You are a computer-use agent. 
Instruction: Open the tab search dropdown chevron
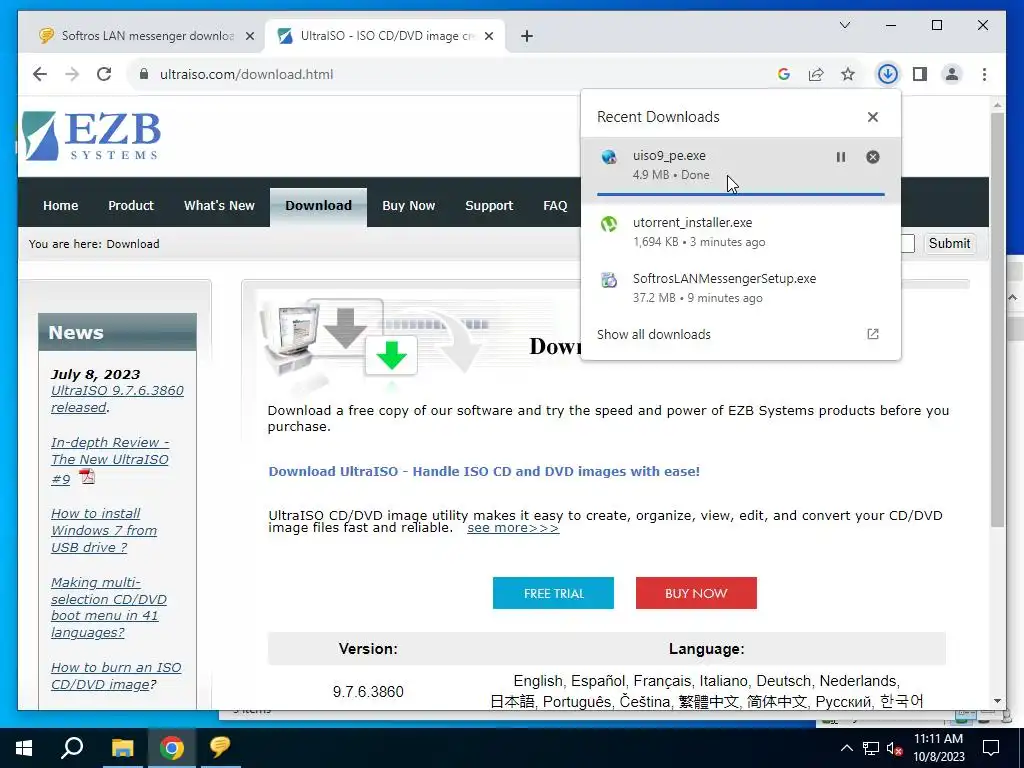pyautogui.click(x=844, y=25)
